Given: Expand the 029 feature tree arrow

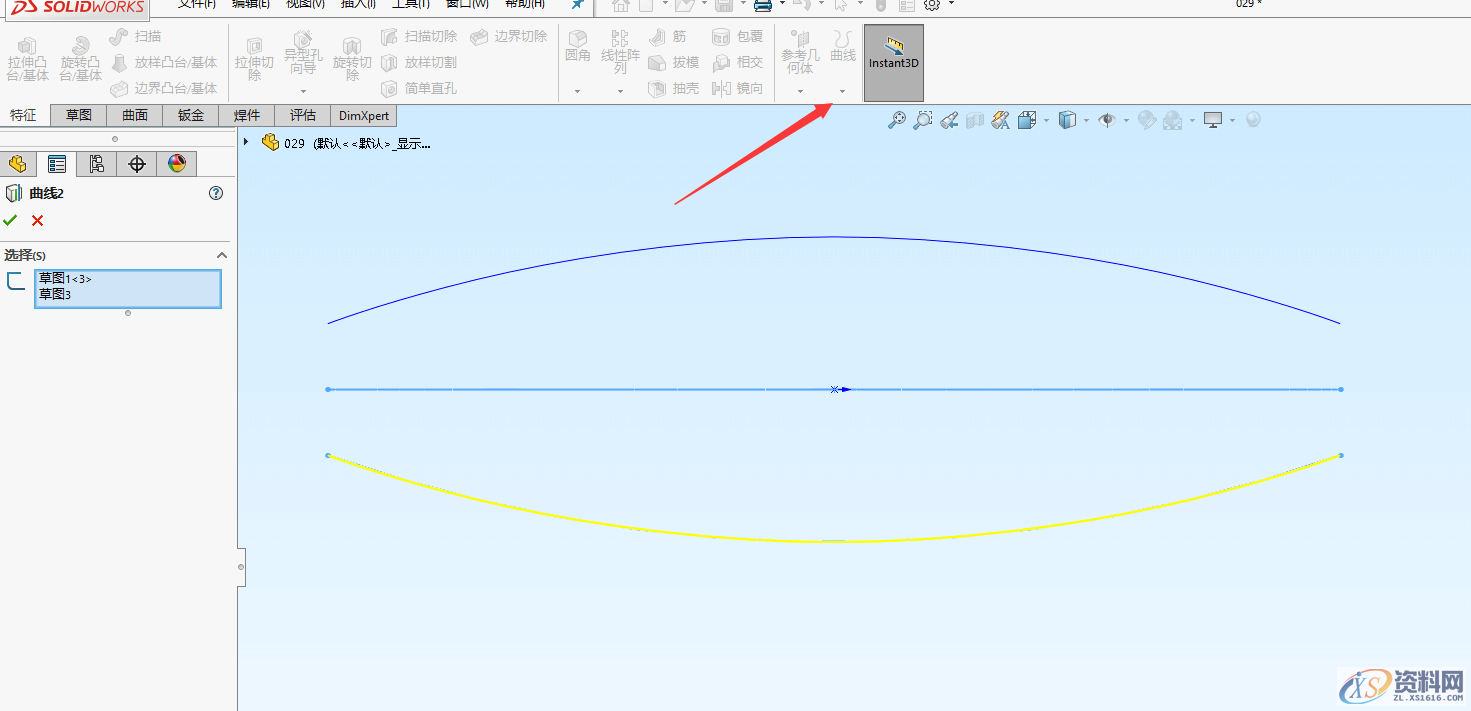Looking at the screenshot, I should coord(245,142).
